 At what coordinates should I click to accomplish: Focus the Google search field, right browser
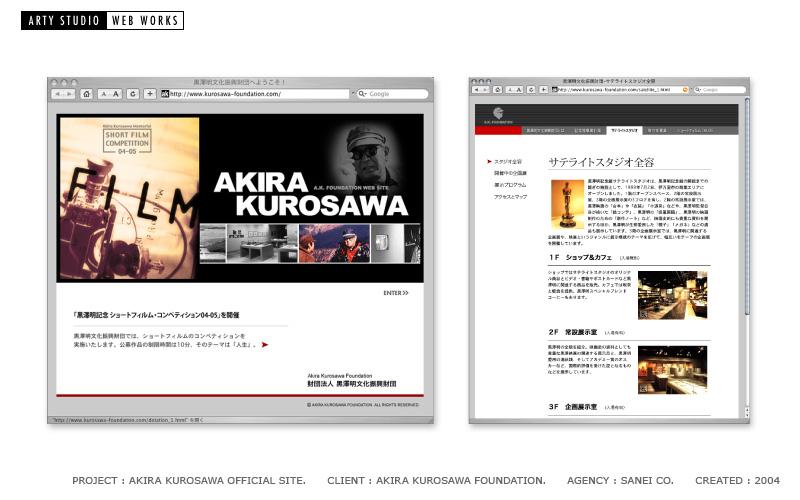[720, 89]
